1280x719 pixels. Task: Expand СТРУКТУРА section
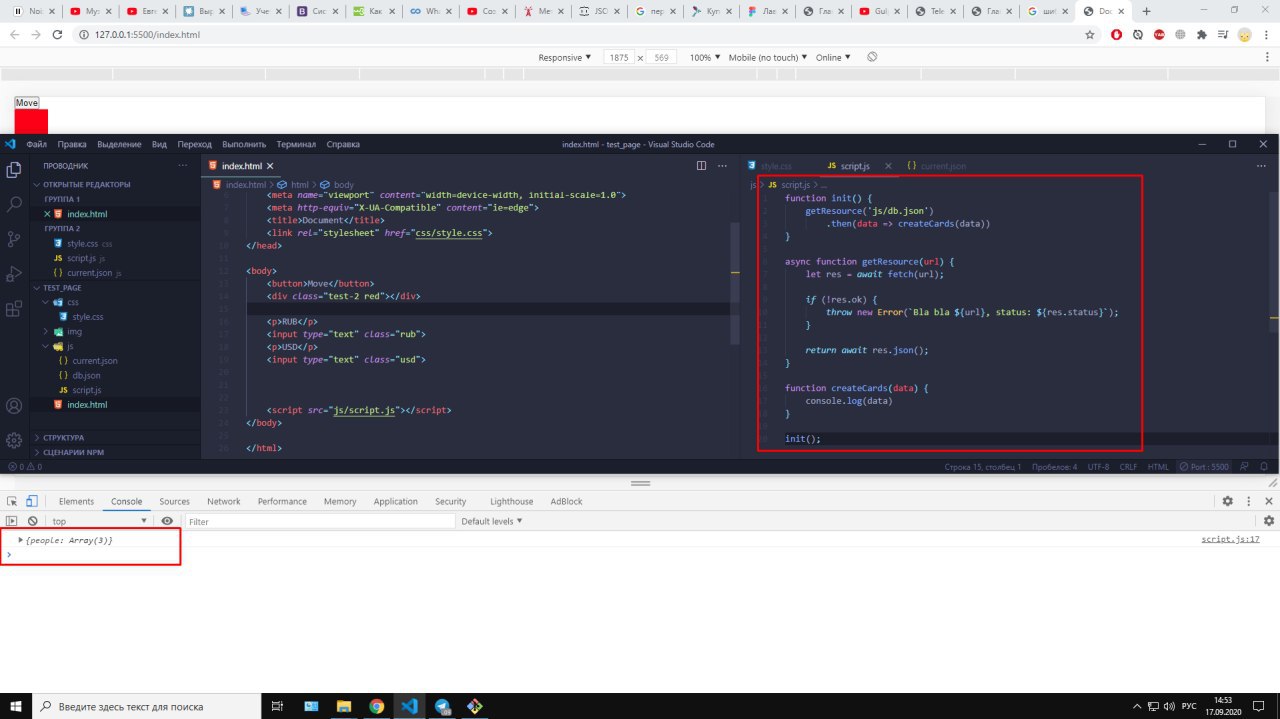click(63, 438)
